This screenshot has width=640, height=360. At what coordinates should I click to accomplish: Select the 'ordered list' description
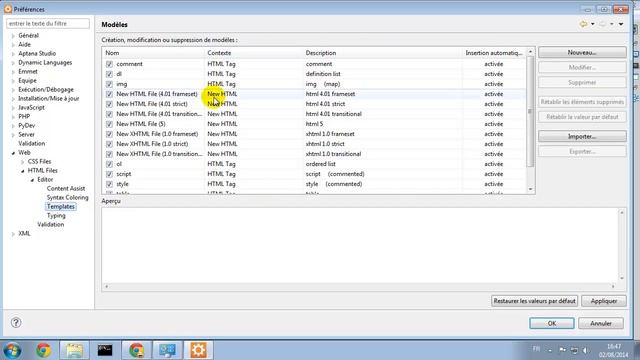(x=320, y=164)
